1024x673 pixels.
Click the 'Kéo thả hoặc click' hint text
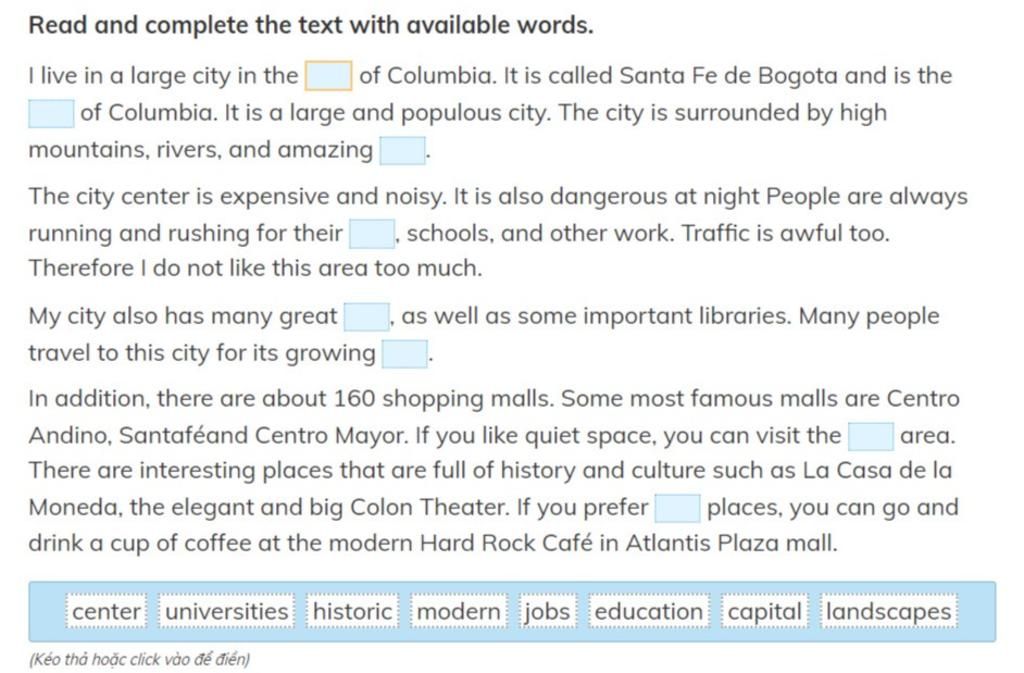139,659
